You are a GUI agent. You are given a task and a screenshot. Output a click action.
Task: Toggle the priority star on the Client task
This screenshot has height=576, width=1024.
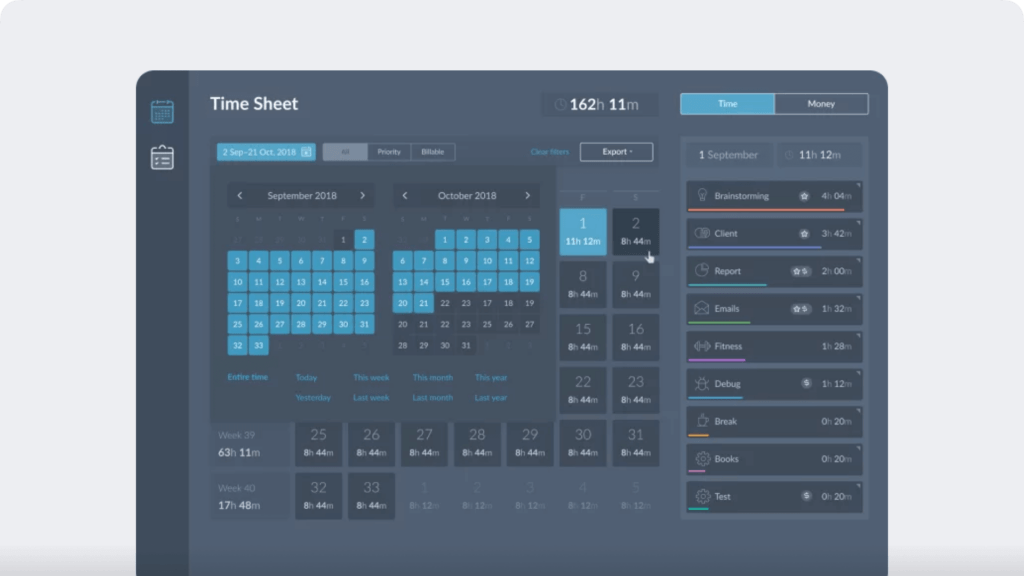(805, 233)
